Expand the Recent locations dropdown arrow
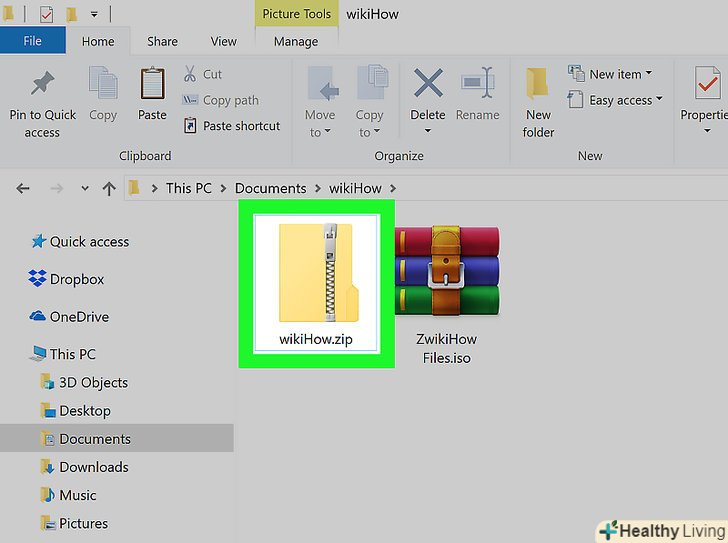 pyautogui.click(x=84, y=188)
